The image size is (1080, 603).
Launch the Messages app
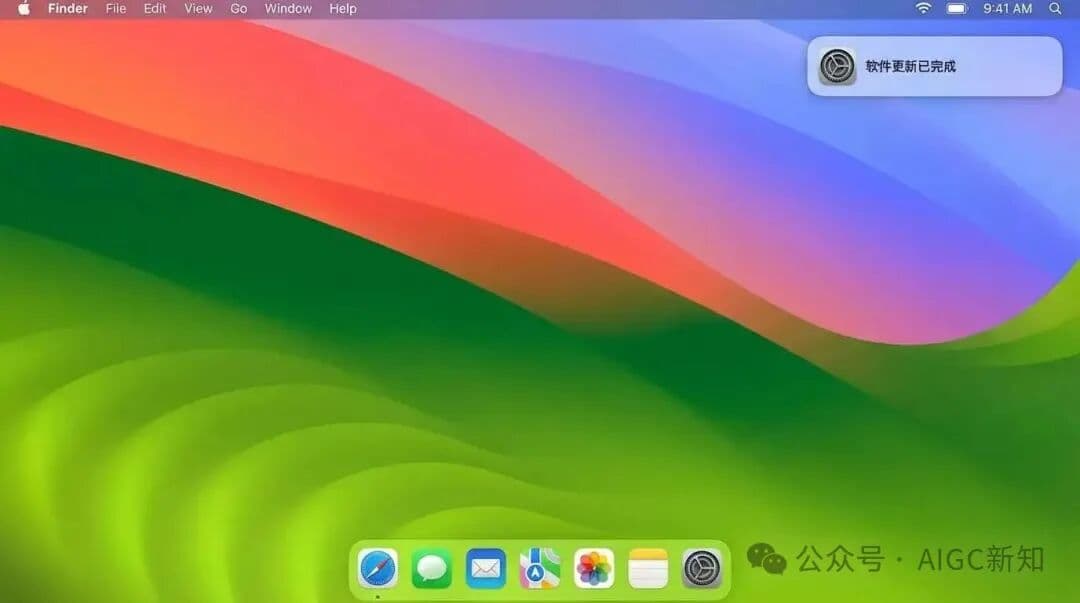pyautogui.click(x=431, y=567)
